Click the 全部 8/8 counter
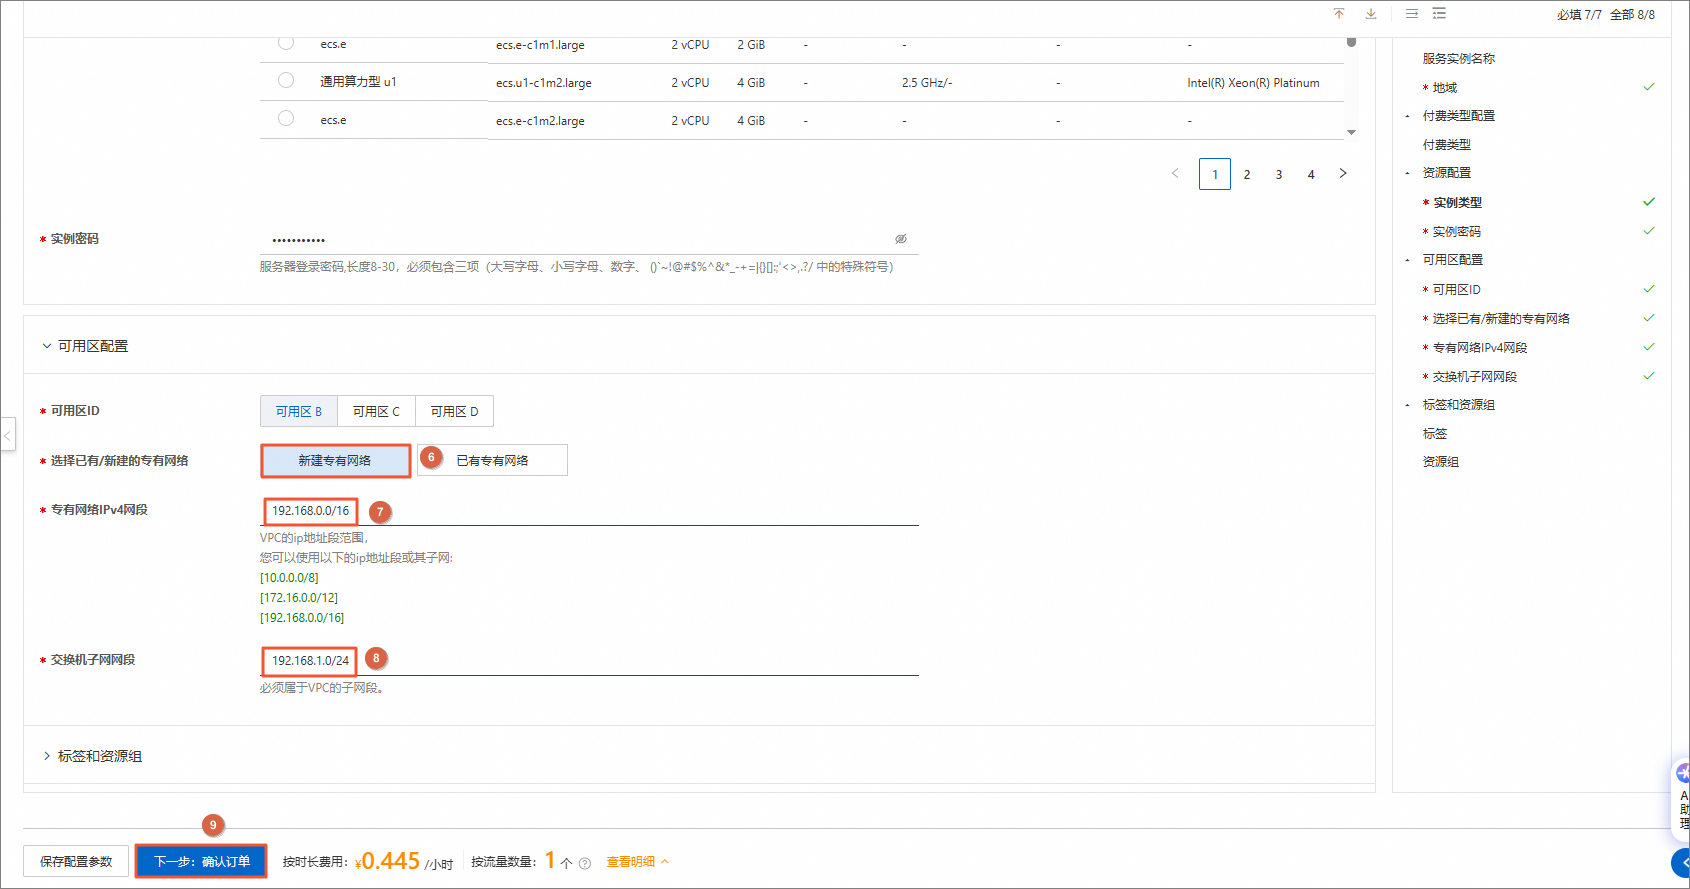This screenshot has width=1690, height=889. tap(1632, 15)
